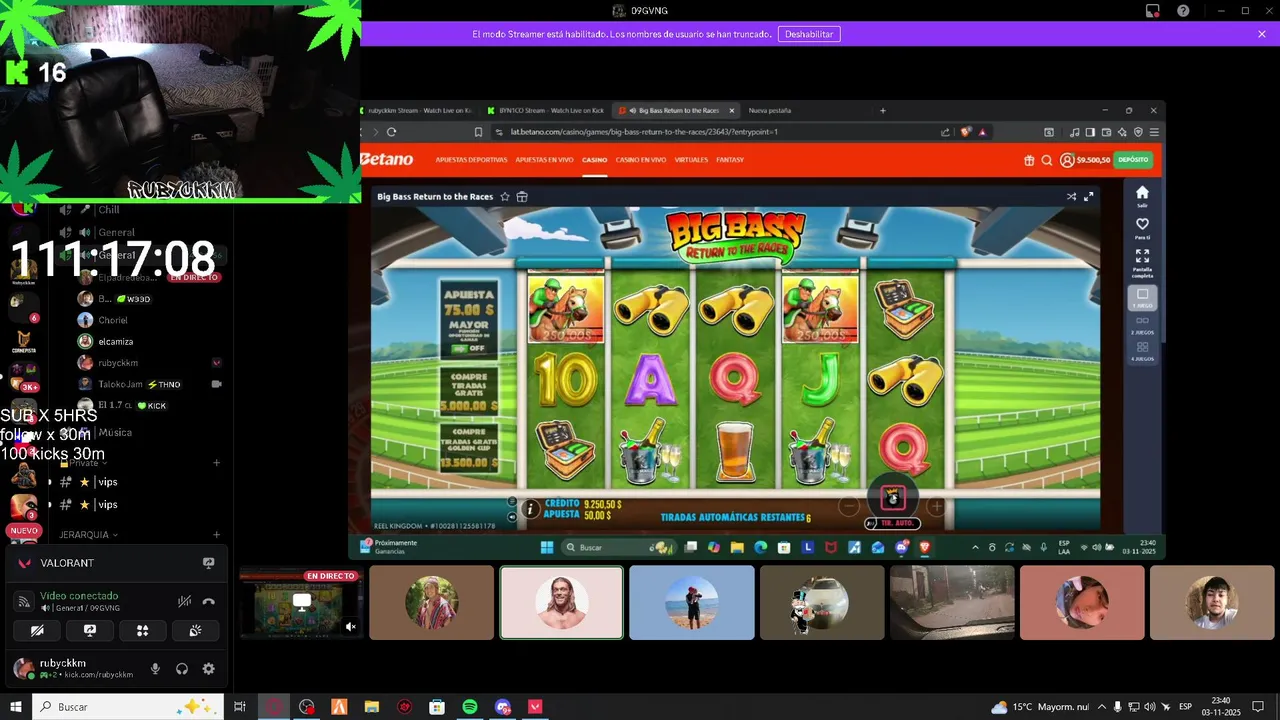Click VIRTUALES in streamed Betano page

pyautogui.click(x=691, y=160)
